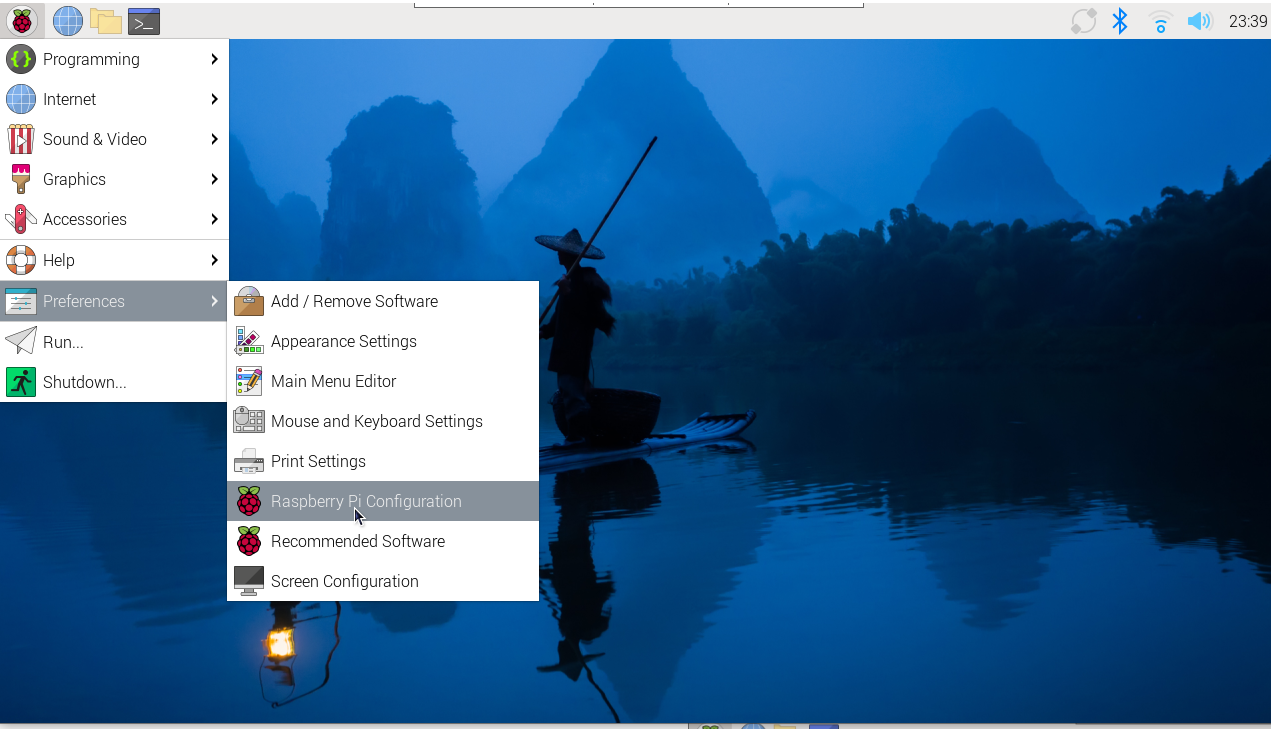Click the Raspberry Pi Configuration raspberry icon
1271x729 pixels.
249,501
